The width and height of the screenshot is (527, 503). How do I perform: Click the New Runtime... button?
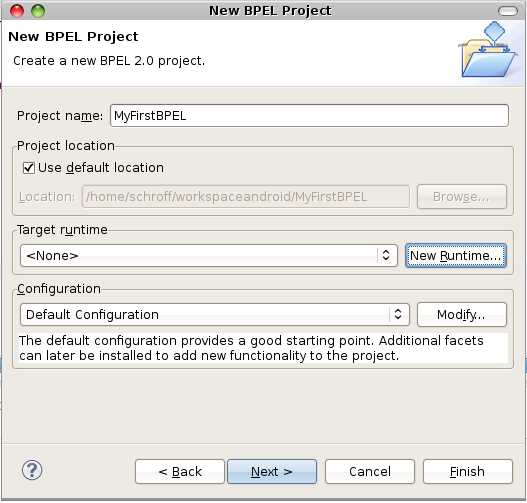pyautogui.click(x=456, y=256)
